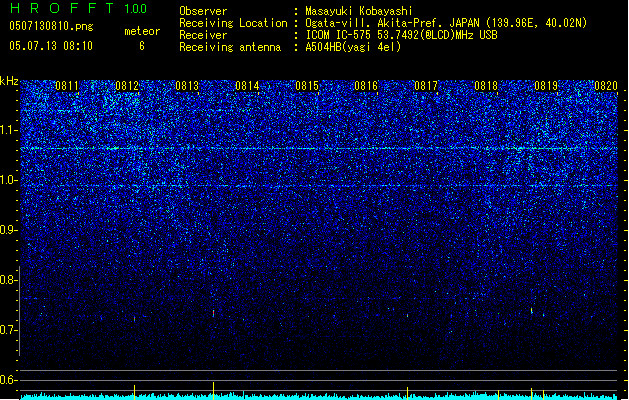
Task: Click the 0.9 kHz axis label
Action: (x=9, y=230)
